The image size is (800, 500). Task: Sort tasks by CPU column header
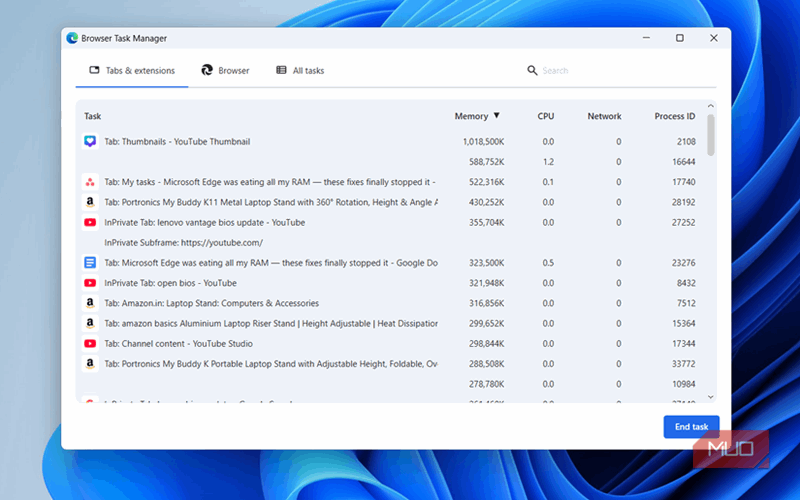pos(545,116)
